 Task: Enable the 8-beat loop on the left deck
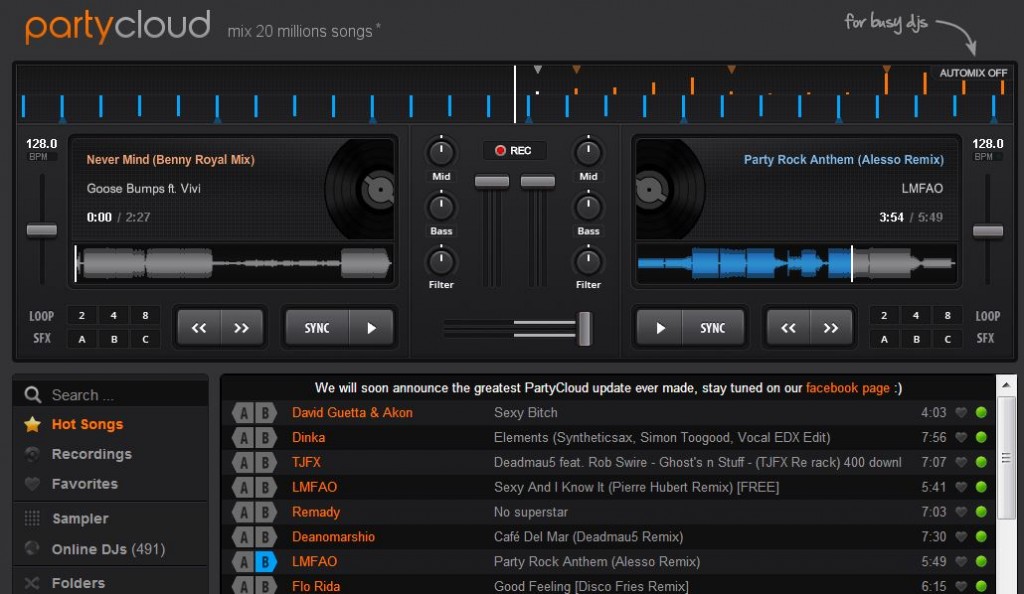(145, 315)
